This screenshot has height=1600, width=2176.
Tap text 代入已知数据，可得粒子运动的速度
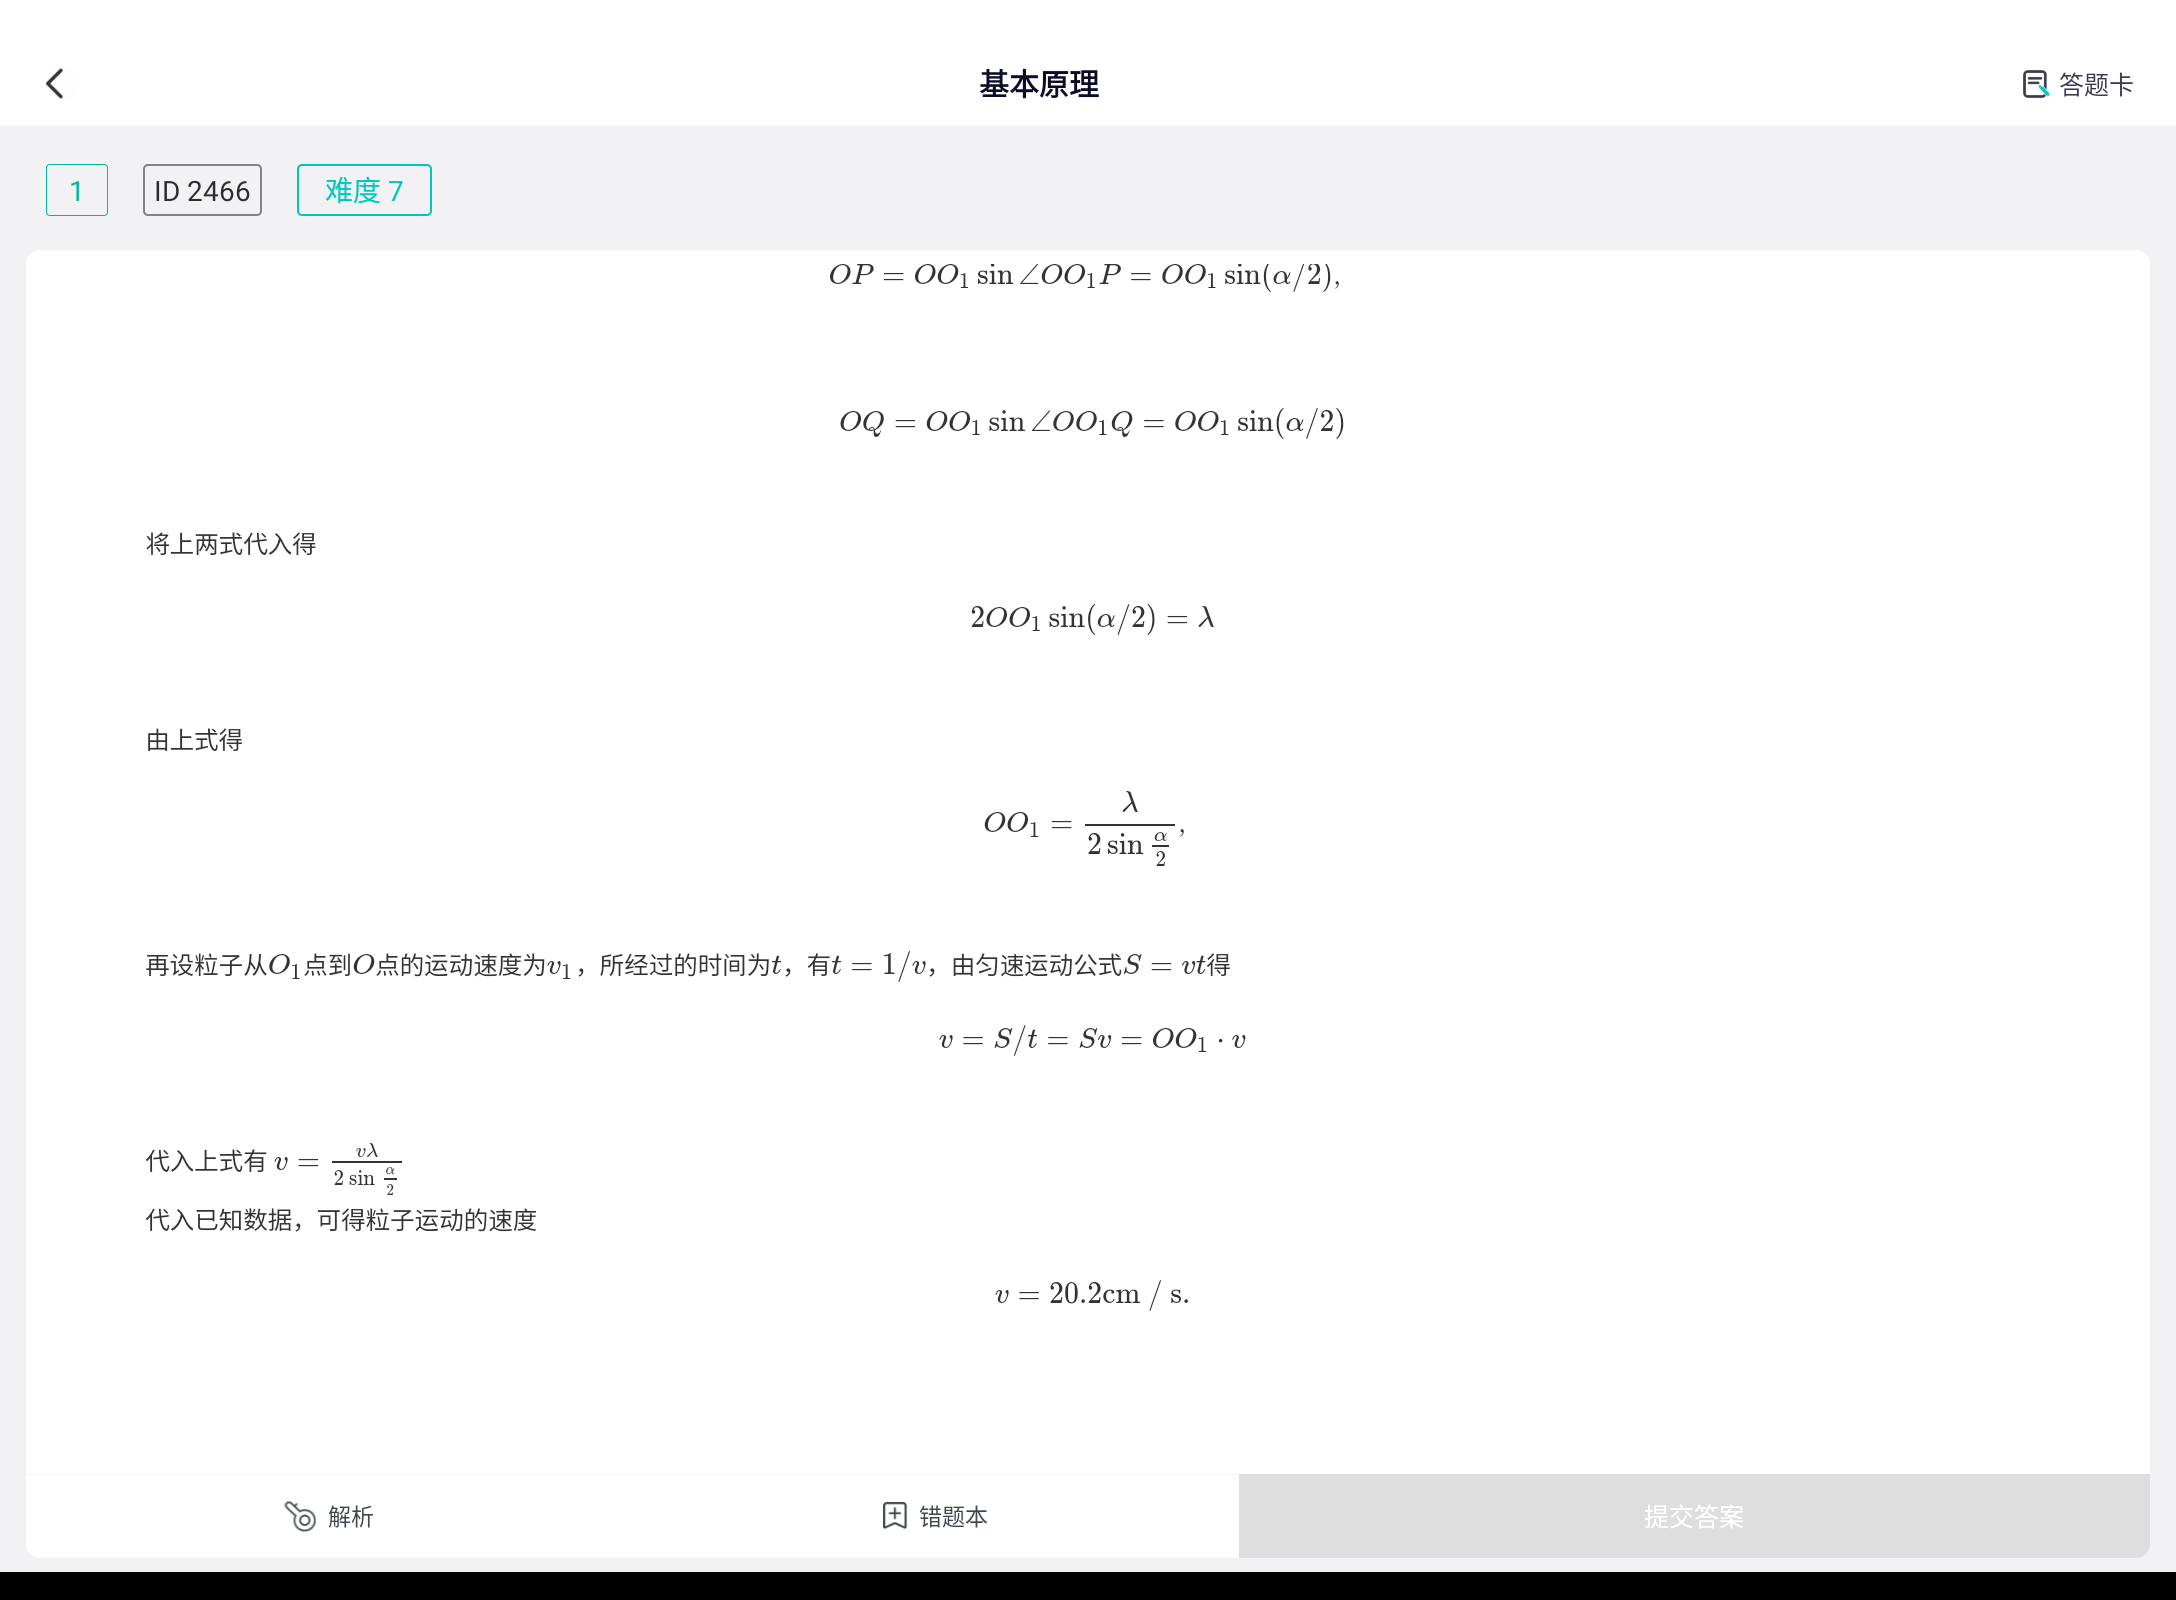tap(341, 1220)
